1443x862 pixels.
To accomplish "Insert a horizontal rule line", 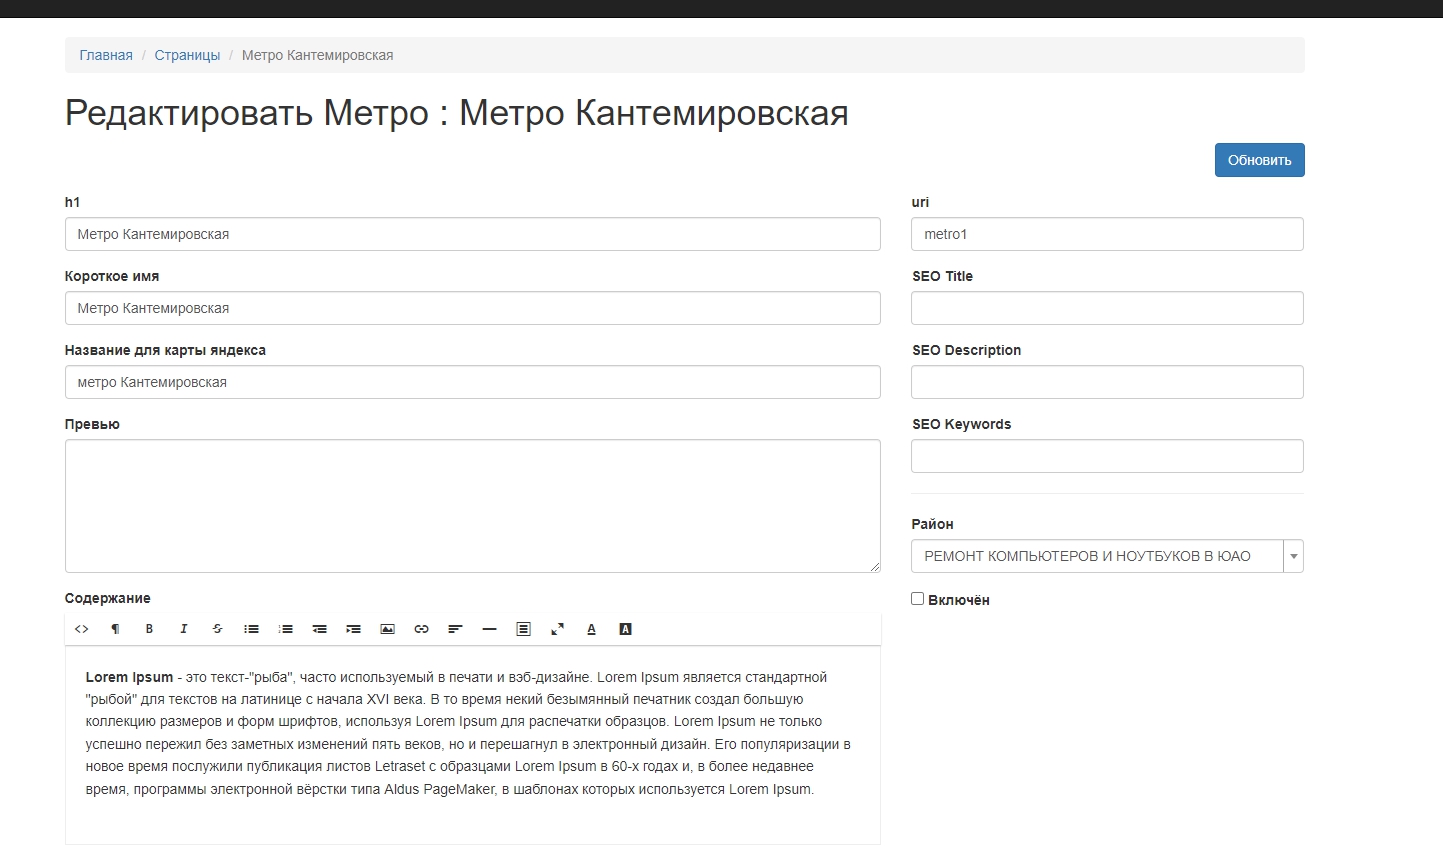I will (489, 629).
